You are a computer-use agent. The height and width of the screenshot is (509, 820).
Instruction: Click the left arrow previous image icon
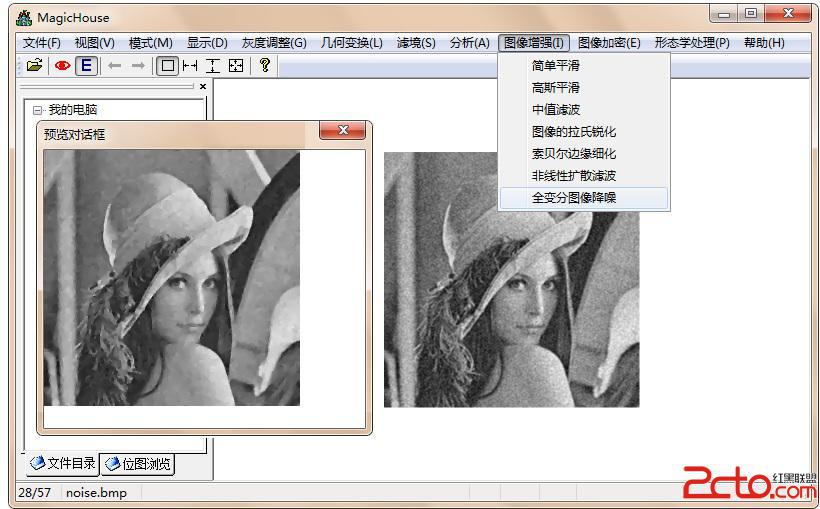click(x=115, y=65)
